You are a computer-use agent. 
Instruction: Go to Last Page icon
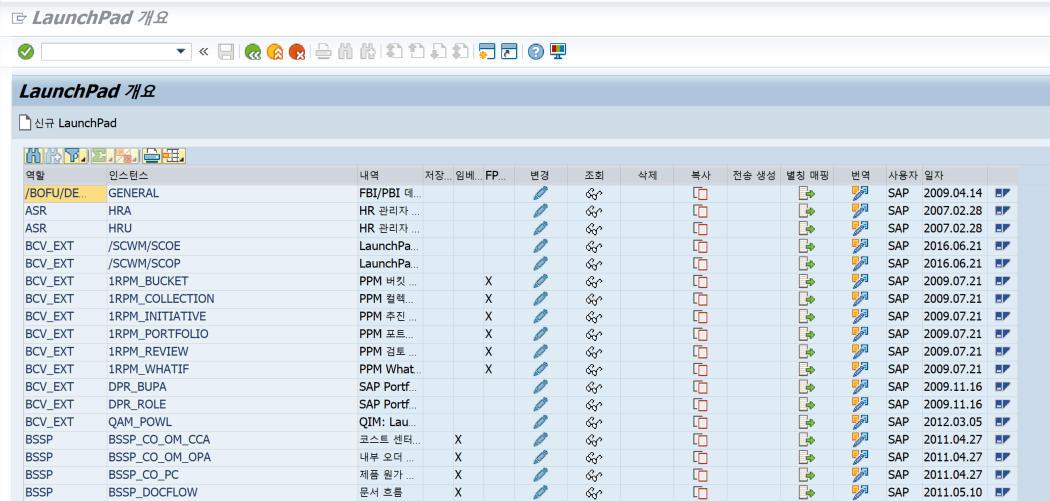pyautogui.click(x=460, y=52)
